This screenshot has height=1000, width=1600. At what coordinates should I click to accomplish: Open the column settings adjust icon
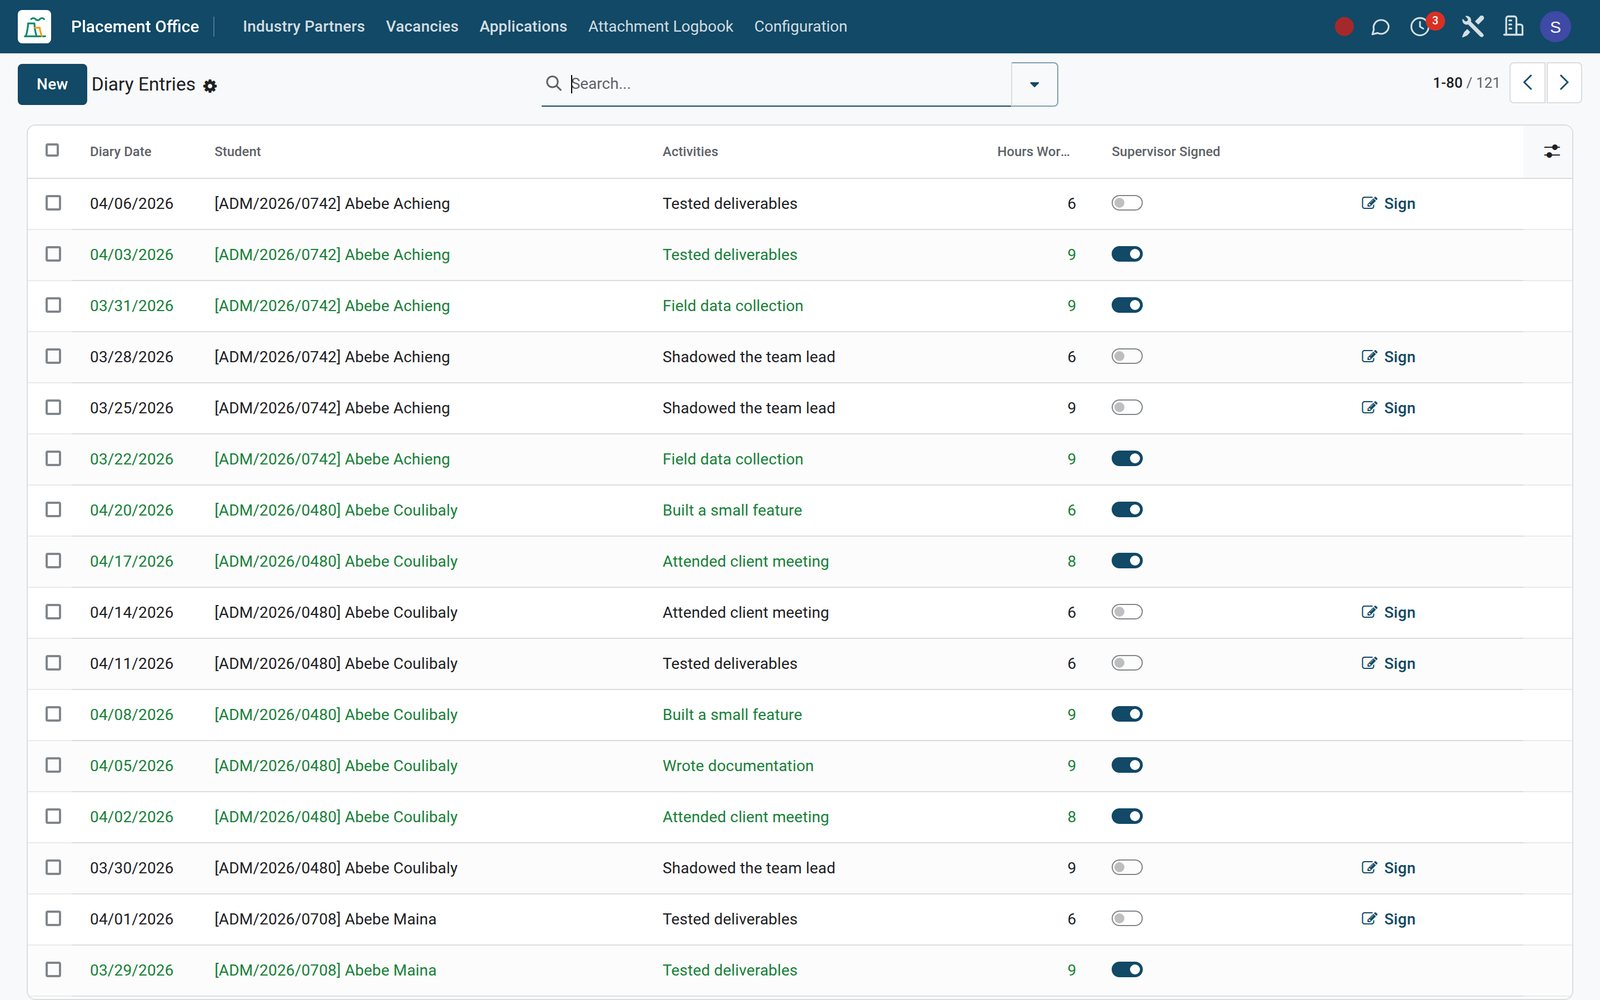coord(1551,151)
